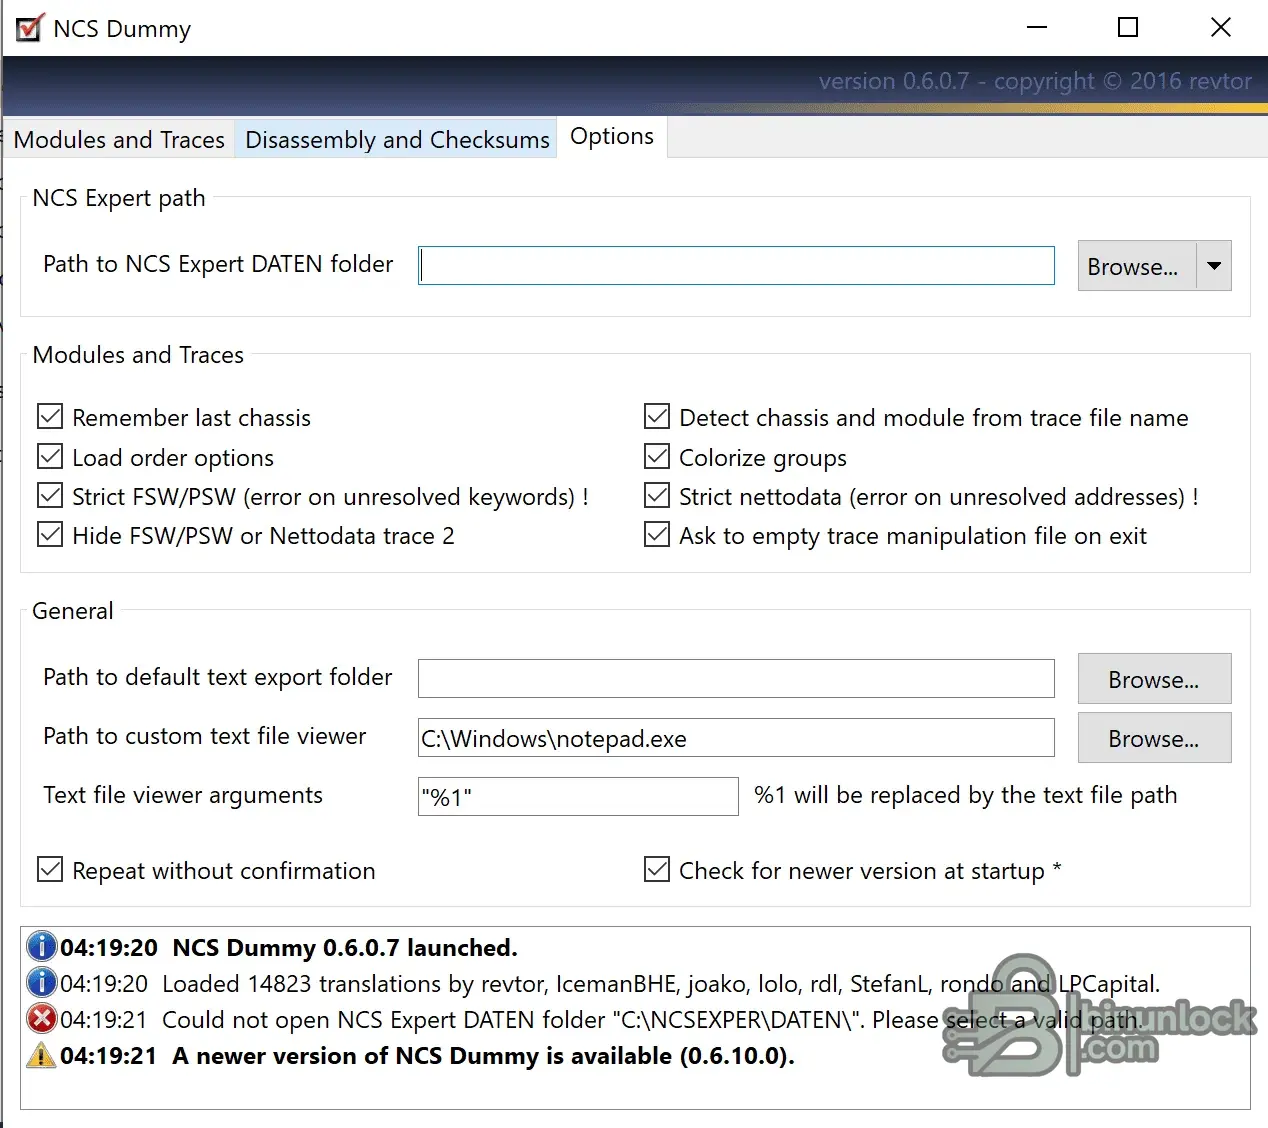
Task: Select log entry about loaded 14823 translations
Action: point(610,983)
